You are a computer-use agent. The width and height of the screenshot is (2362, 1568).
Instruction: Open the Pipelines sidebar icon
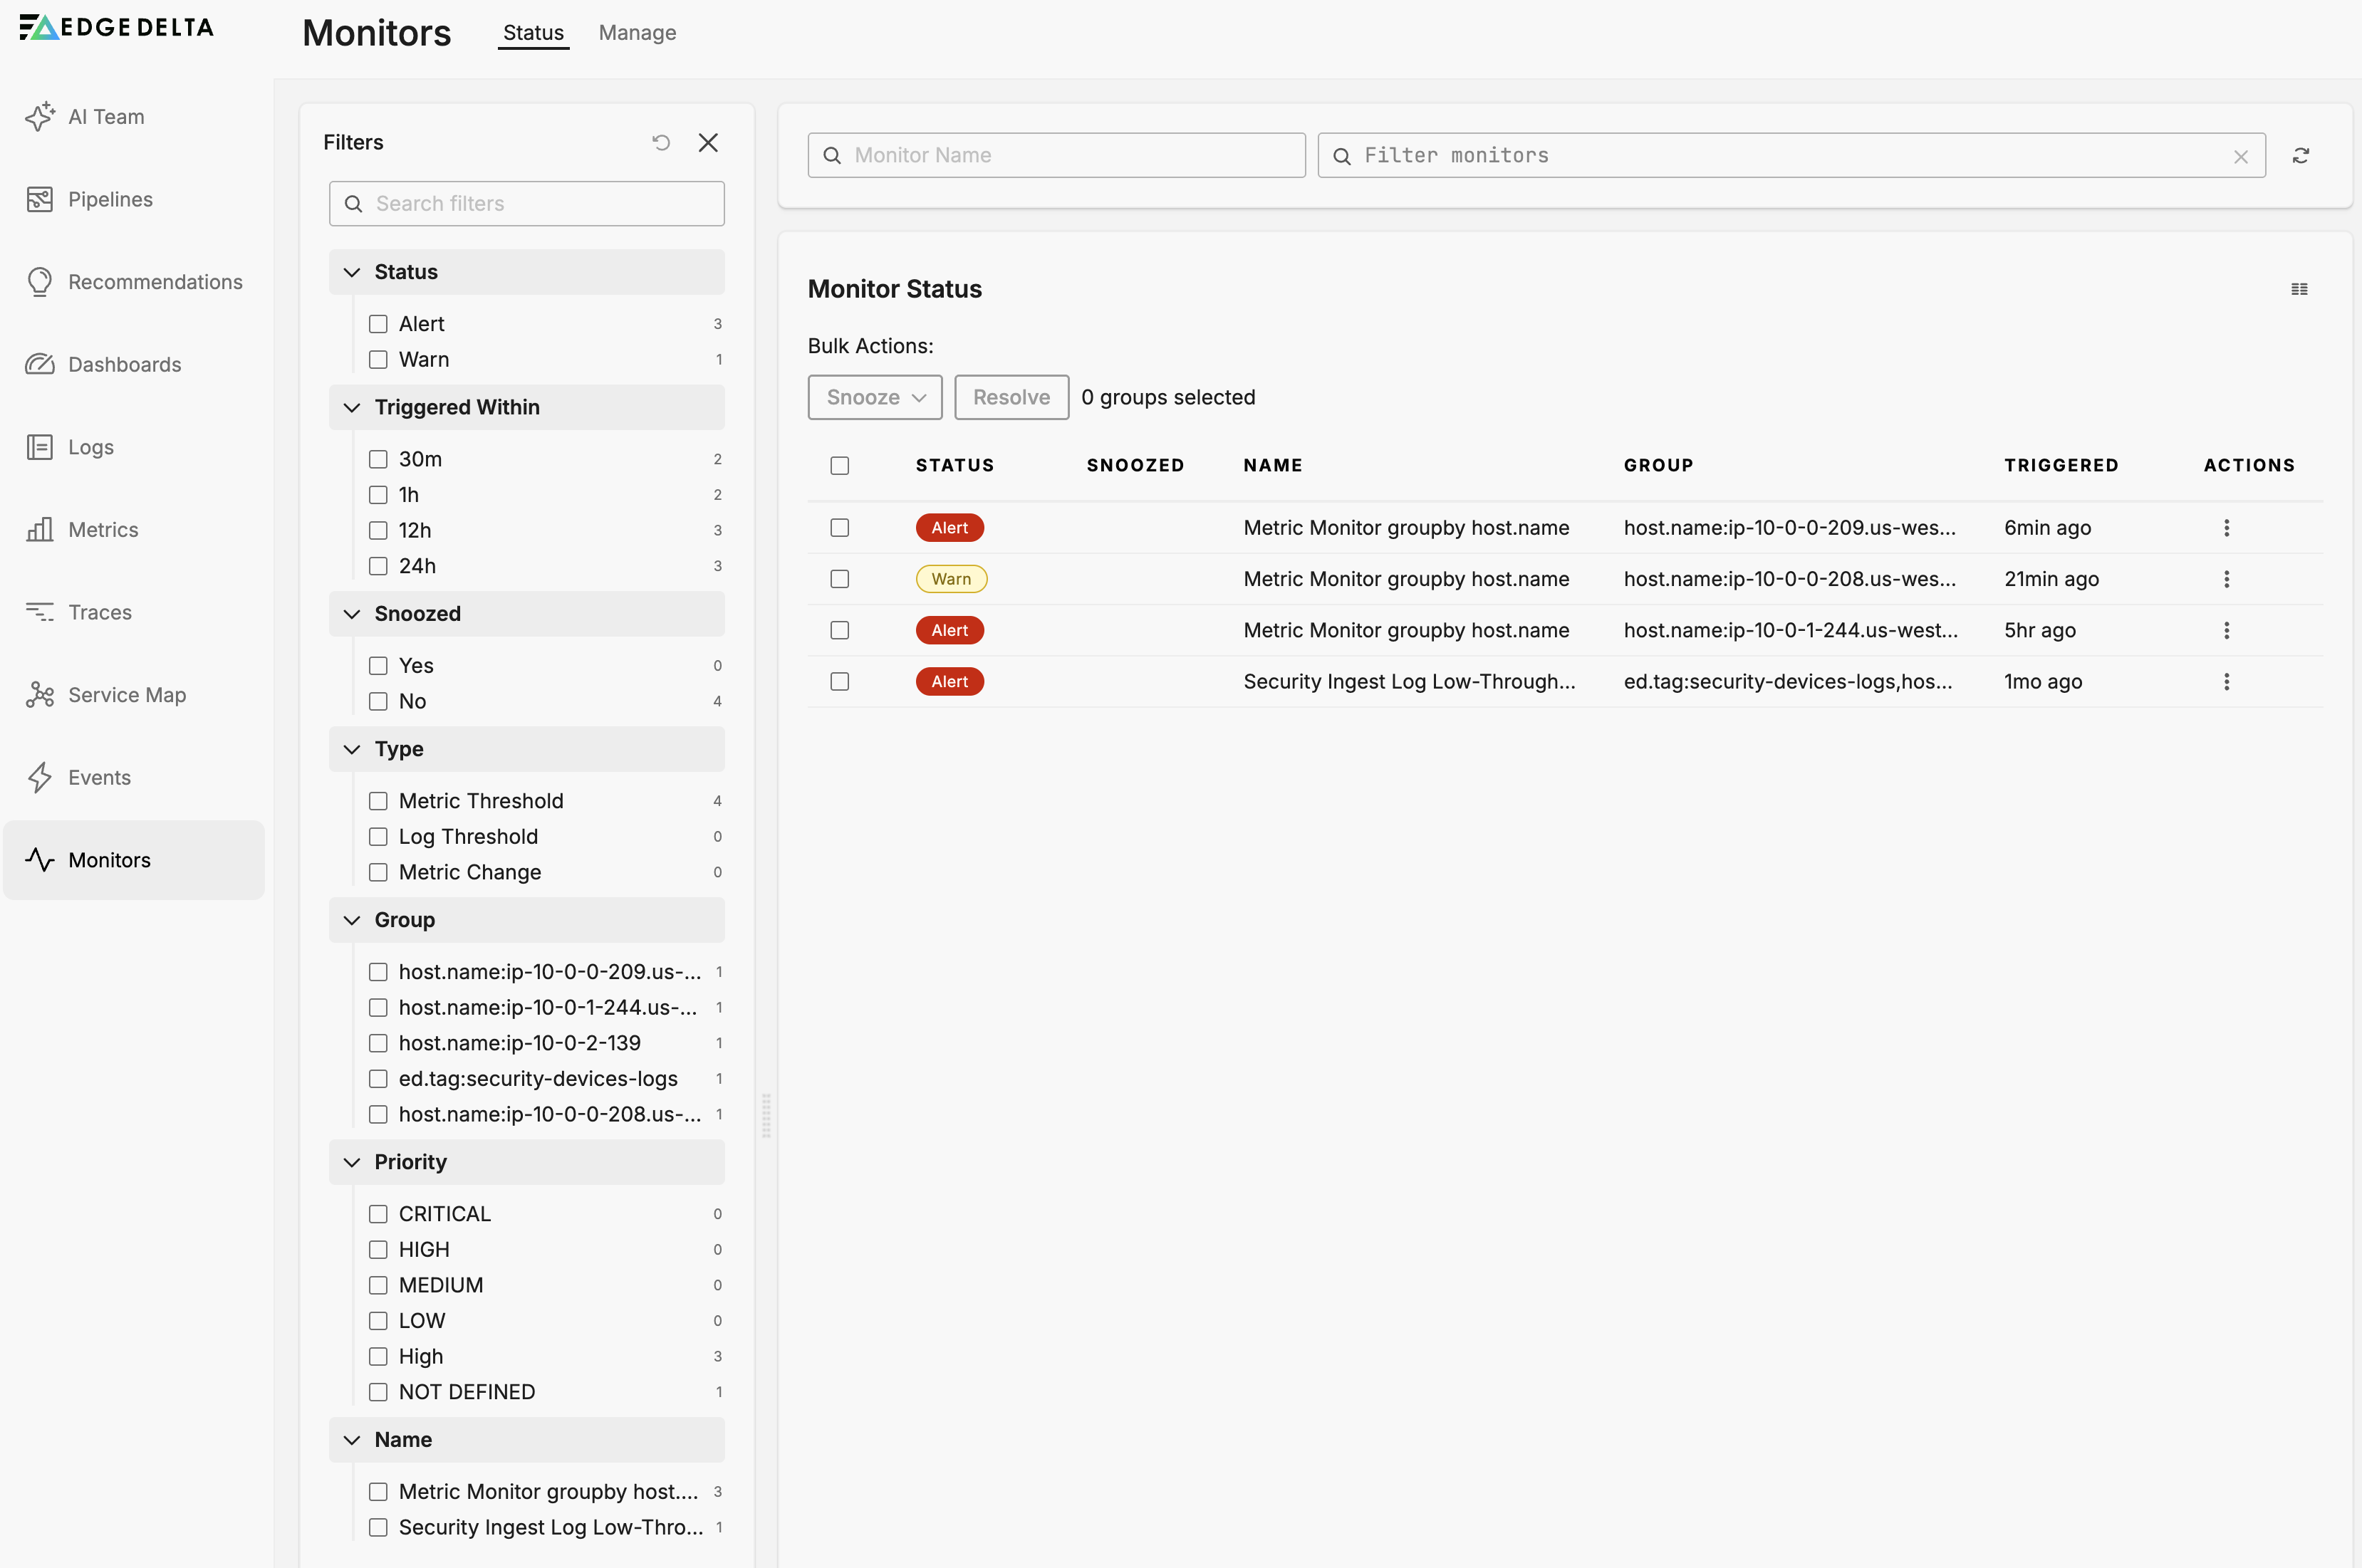coord(40,199)
